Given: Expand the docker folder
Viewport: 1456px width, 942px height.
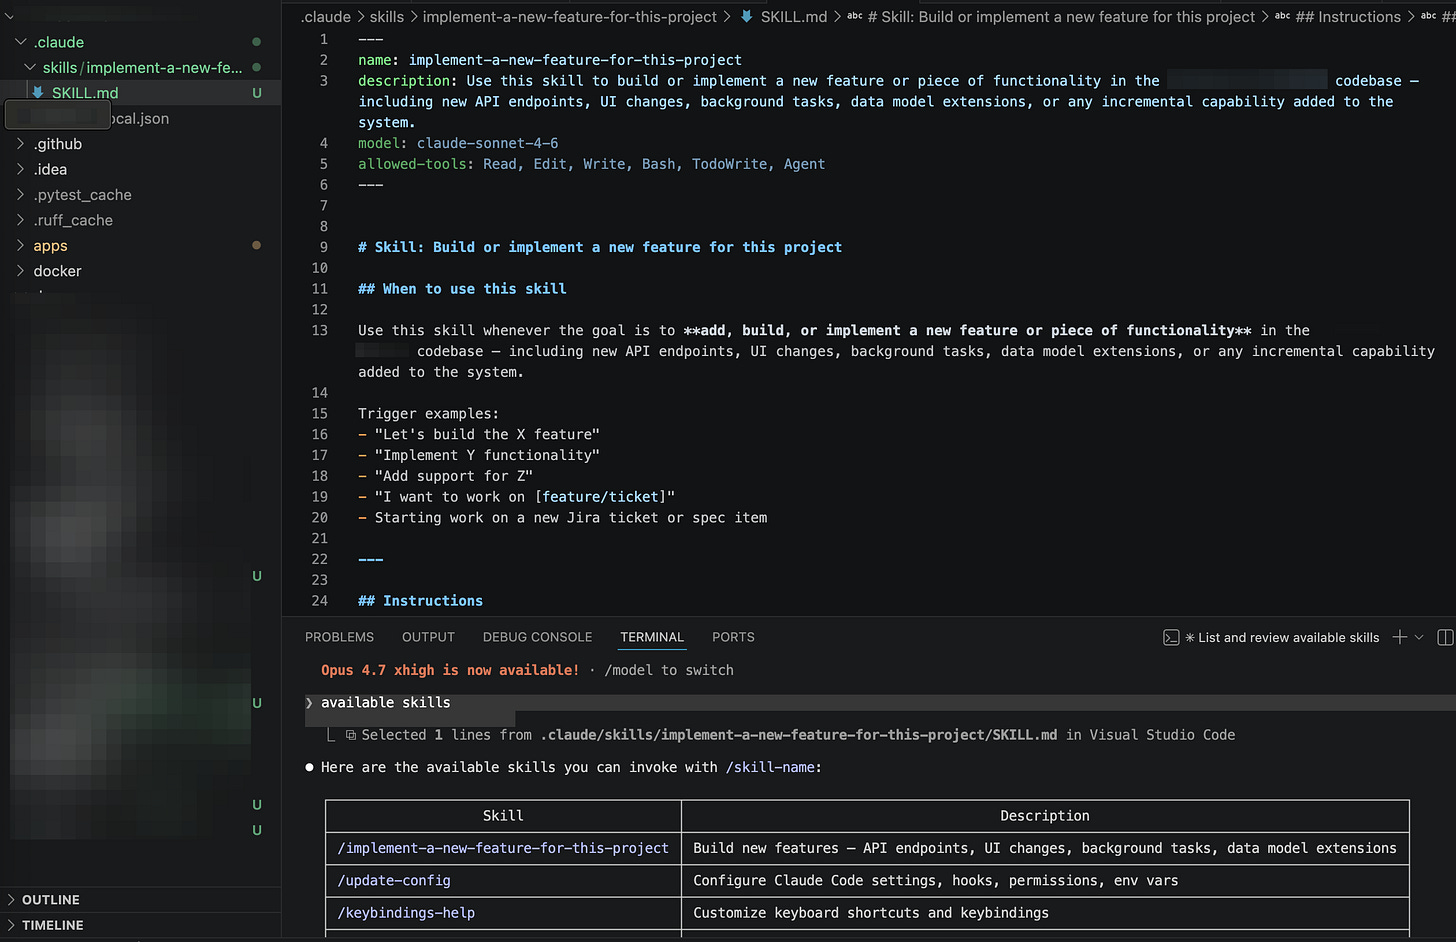Looking at the screenshot, I should (21, 271).
